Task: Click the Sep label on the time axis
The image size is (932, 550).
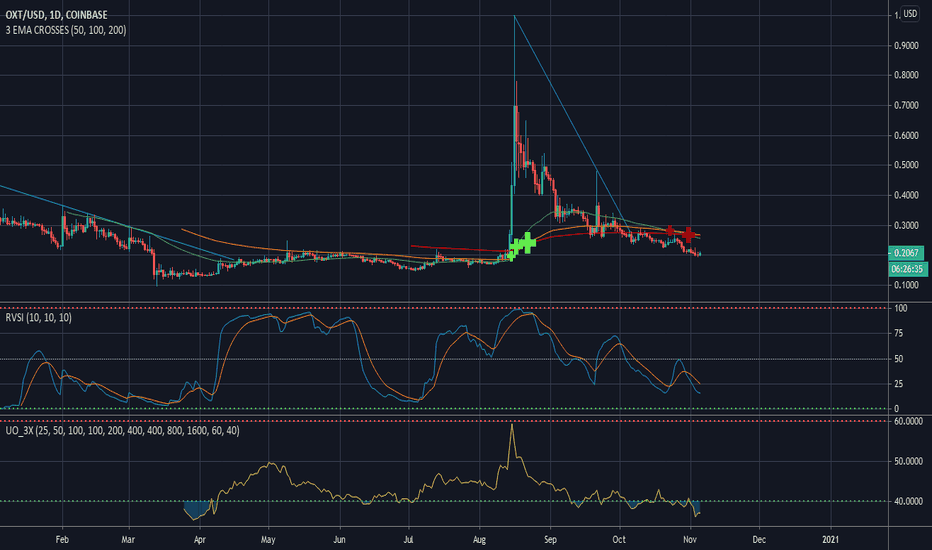Action: 550,540
